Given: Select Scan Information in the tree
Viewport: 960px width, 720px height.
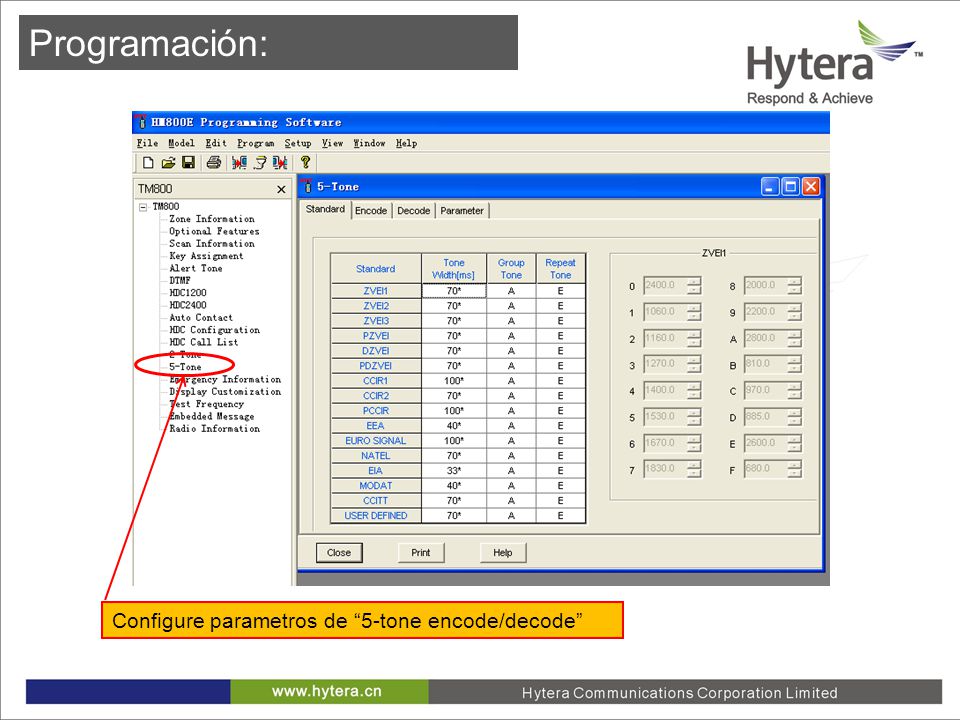Looking at the screenshot, I should (212, 244).
